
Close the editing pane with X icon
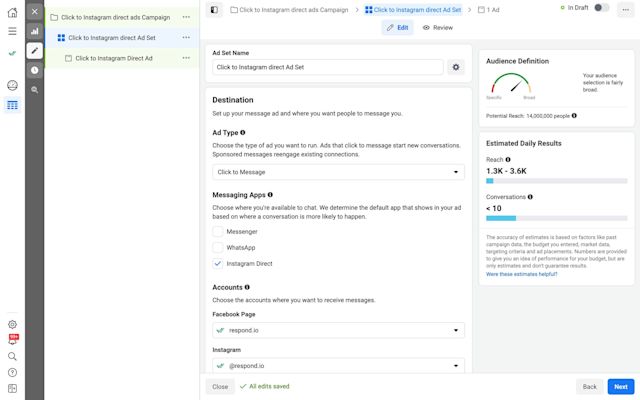click(x=35, y=11)
